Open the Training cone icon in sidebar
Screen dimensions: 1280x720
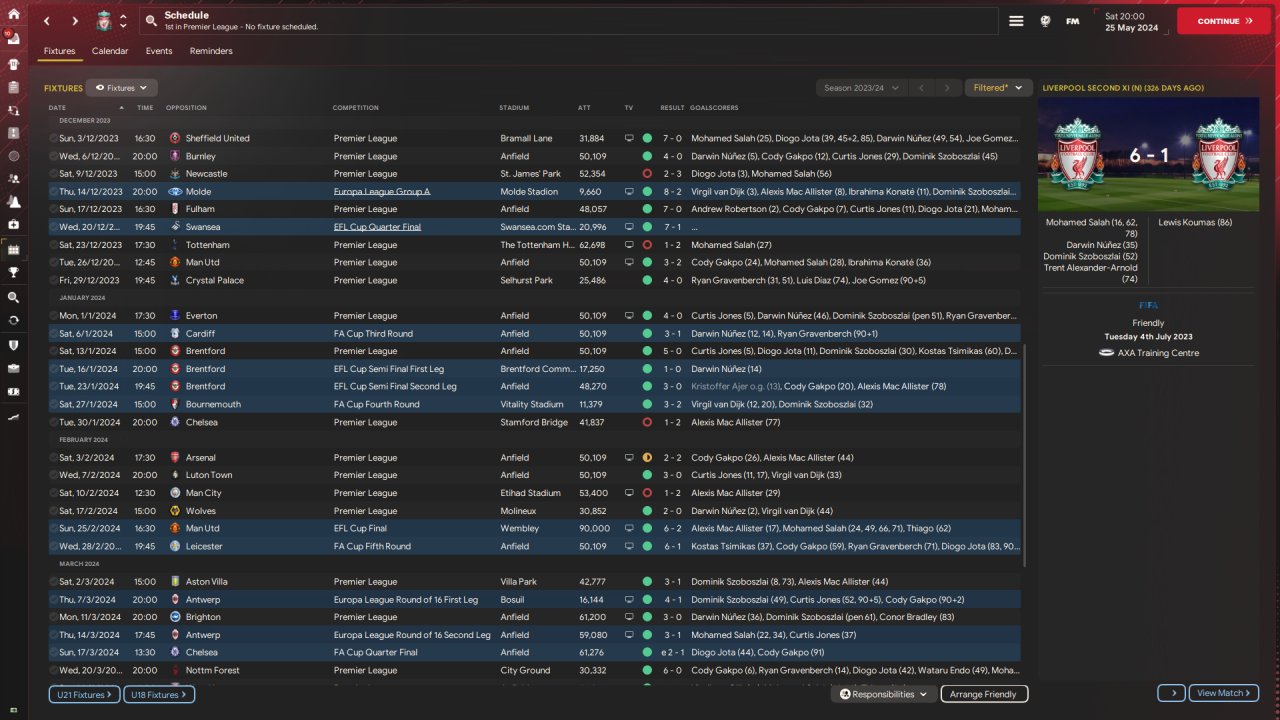14,201
